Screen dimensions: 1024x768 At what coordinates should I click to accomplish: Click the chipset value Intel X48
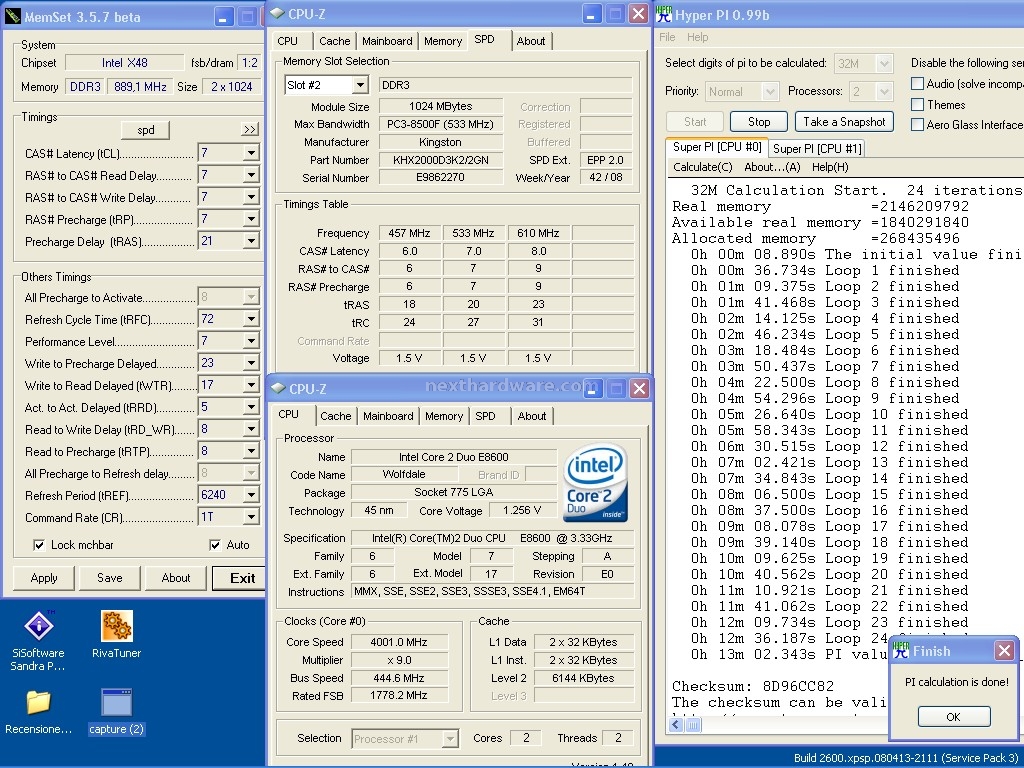pyautogui.click(x=125, y=63)
